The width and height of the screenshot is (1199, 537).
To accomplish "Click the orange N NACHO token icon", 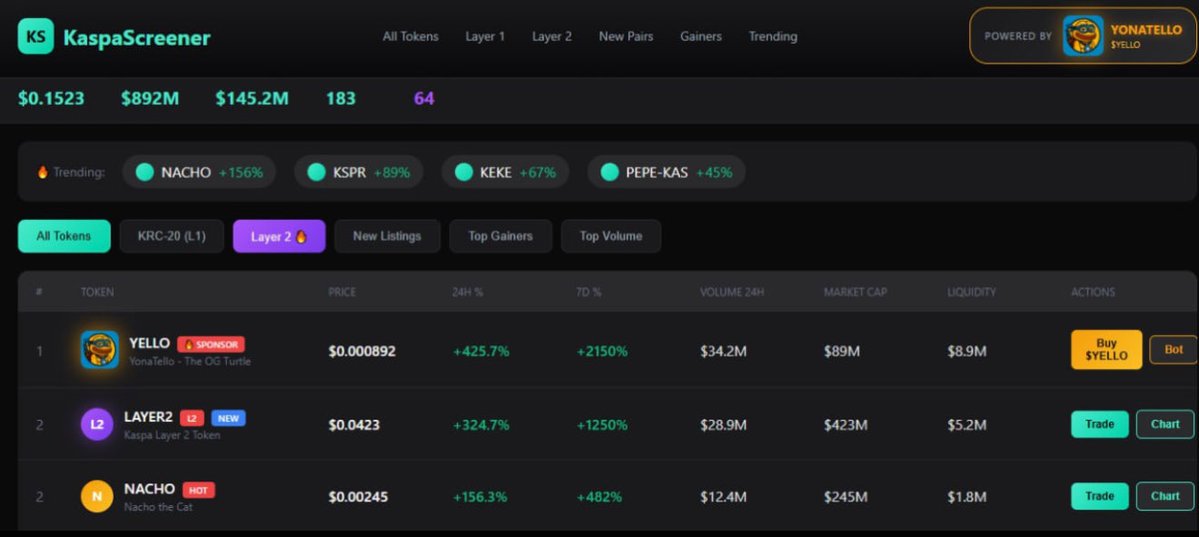I will click(97, 496).
